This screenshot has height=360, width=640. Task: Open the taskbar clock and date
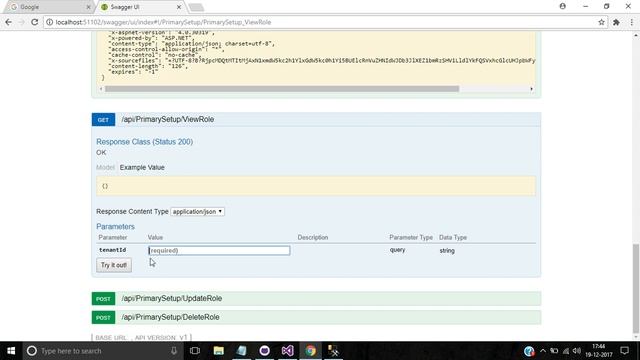coord(599,351)
